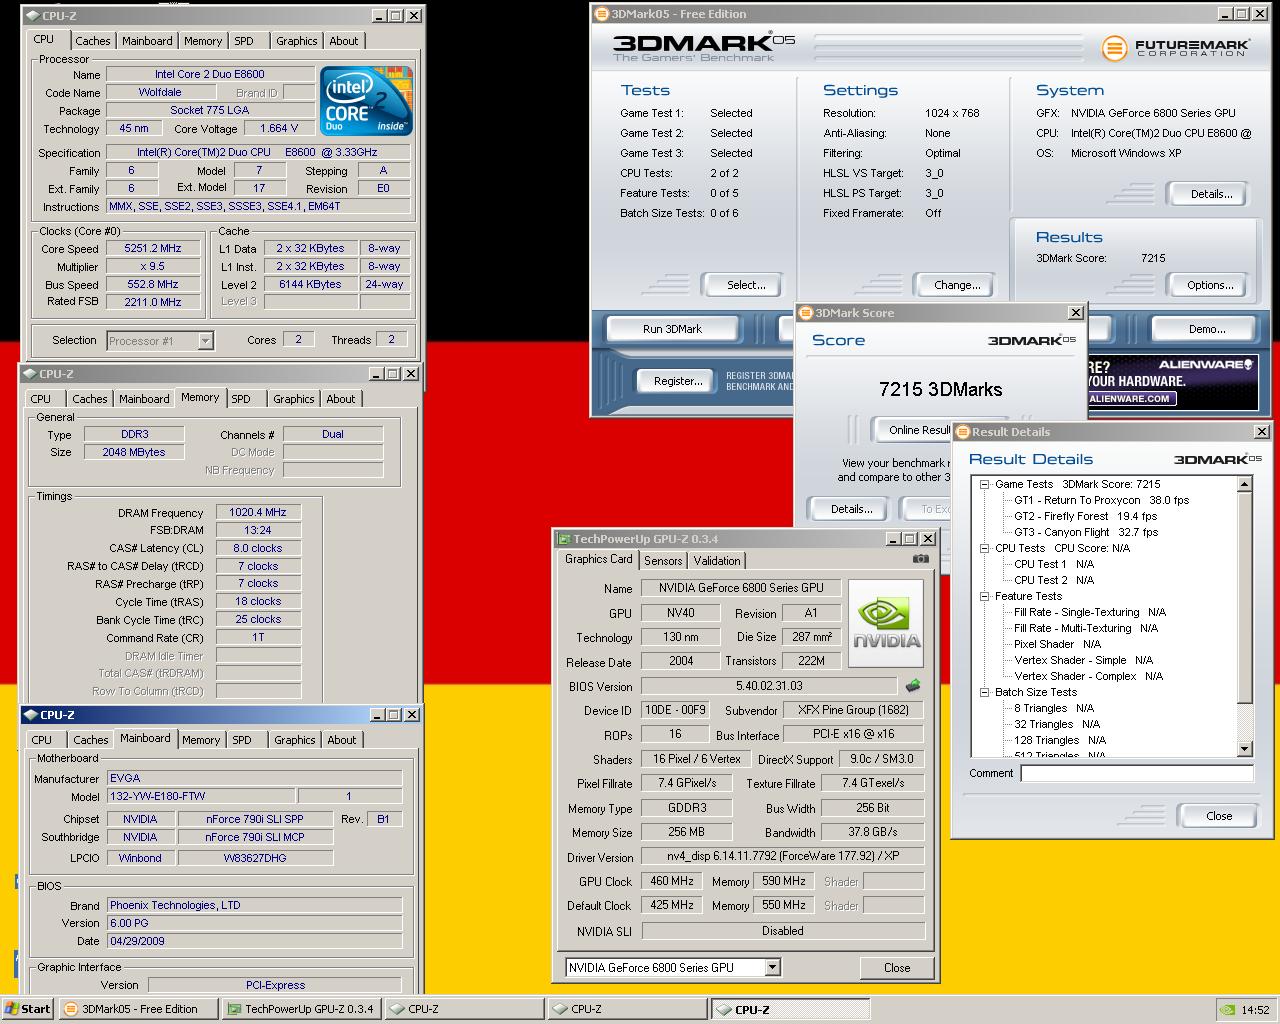Click TechPowerUp GPU-Z taskbar button

coord(301,1009)
